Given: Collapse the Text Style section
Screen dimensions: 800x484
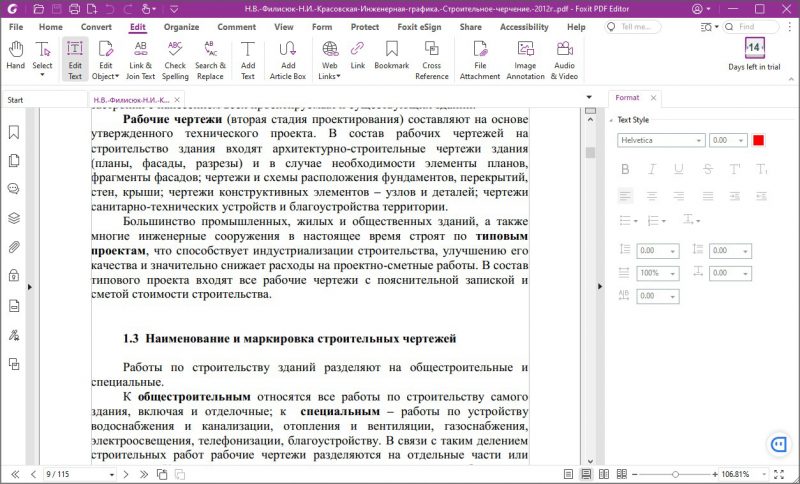Looking at the screenshot, I should [x=612, y=120].
